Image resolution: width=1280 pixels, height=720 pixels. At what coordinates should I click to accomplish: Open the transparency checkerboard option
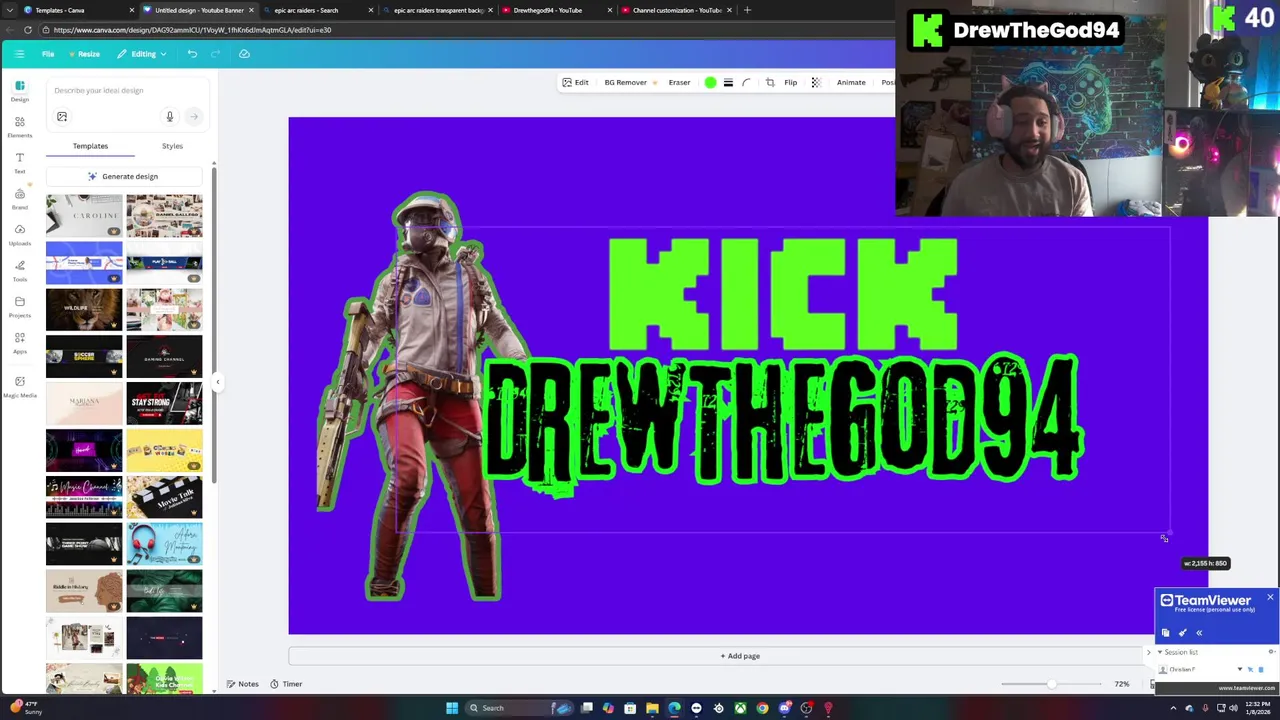816,83
